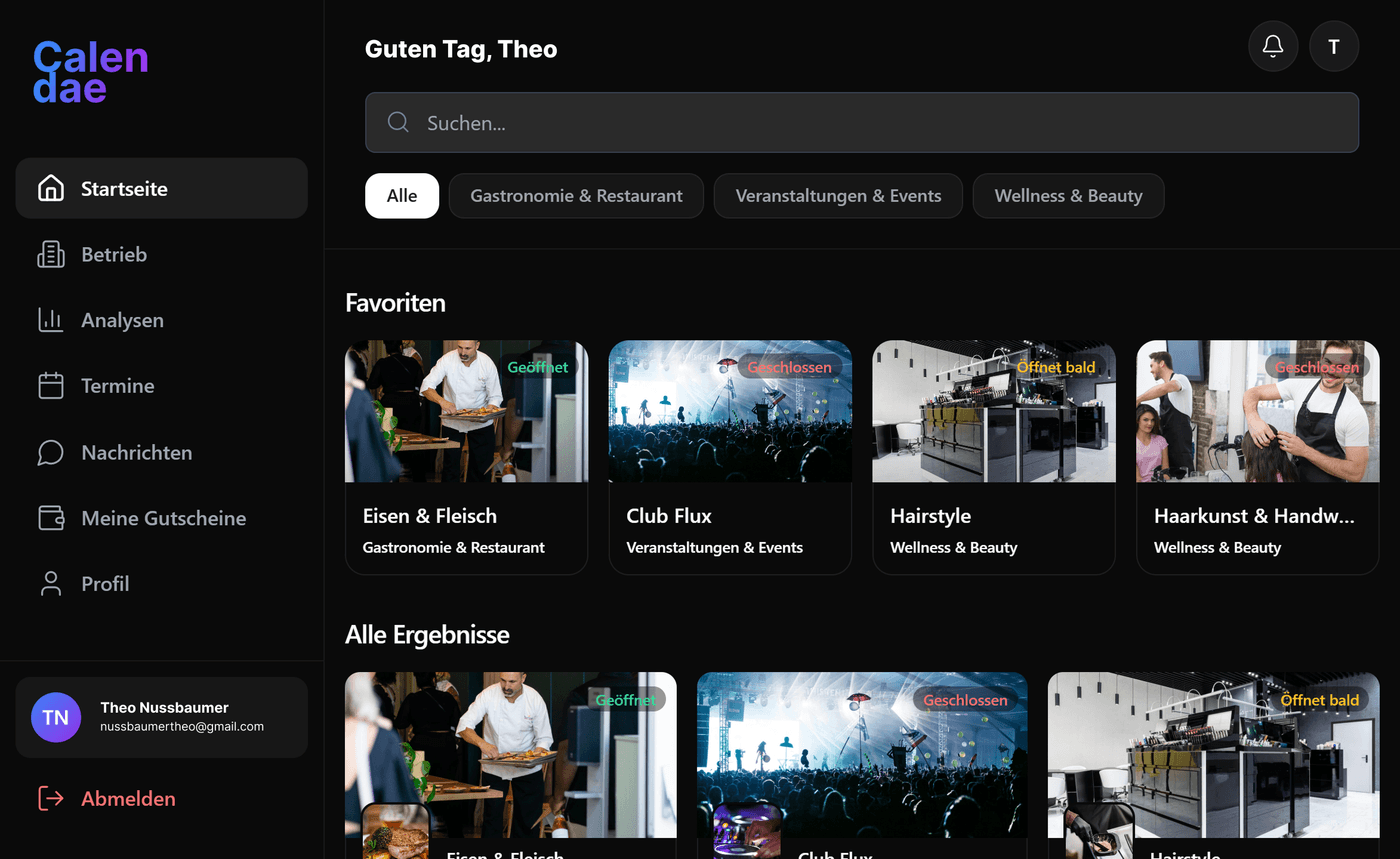Viewport: 1400px width, 859px height.
Task: Select the Betrieb building icon
Action: [50, 254]
